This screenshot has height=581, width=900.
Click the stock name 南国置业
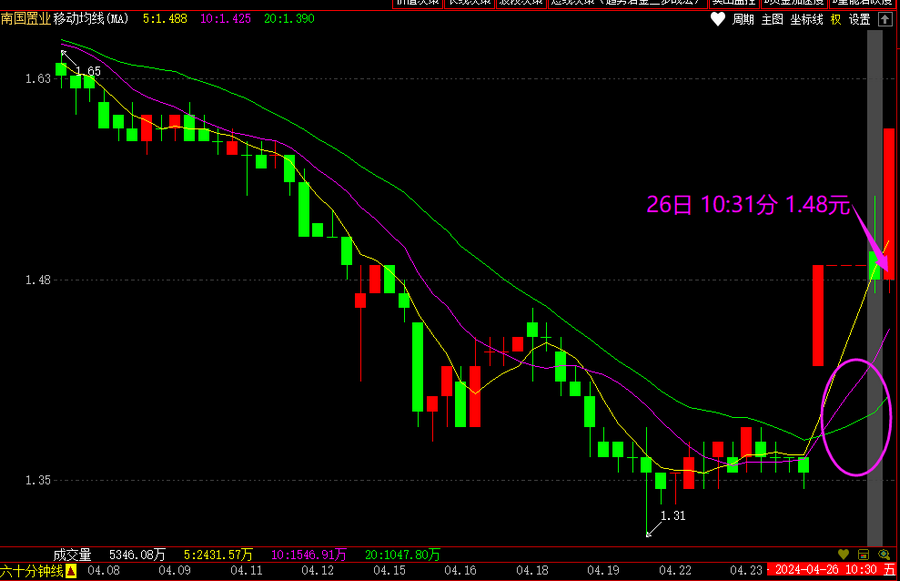point(26,19)
